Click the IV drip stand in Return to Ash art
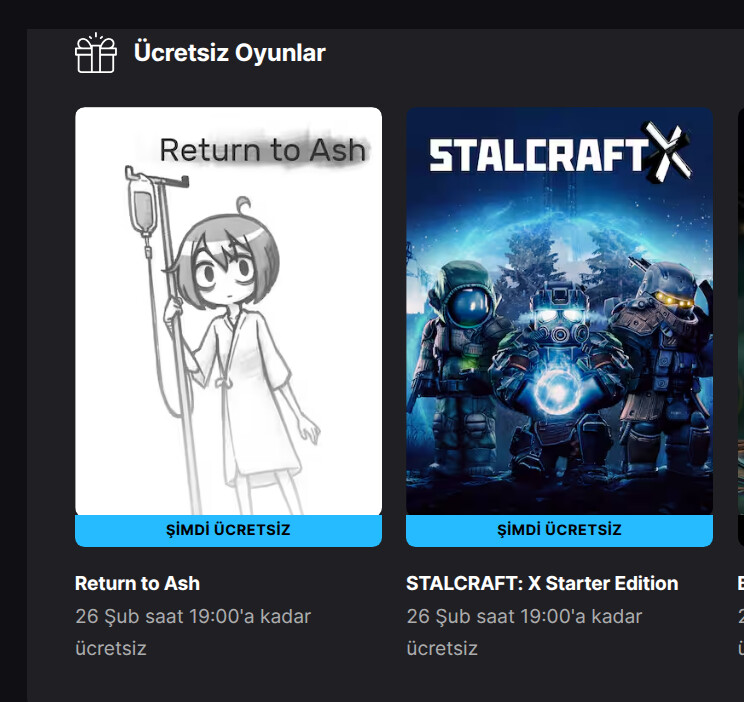This screenshot has height=702, width=744. [x=159, y=332]
